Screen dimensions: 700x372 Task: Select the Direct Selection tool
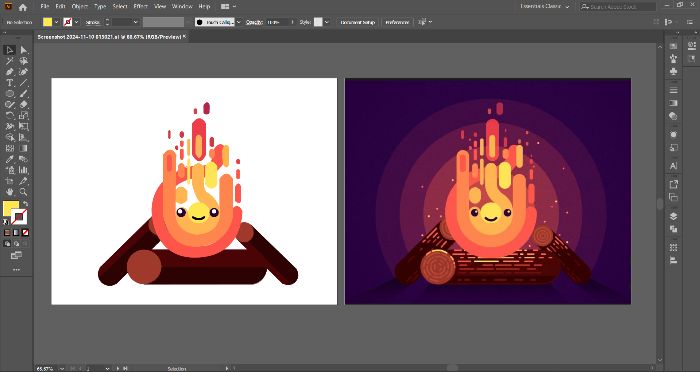pos(24,50)
